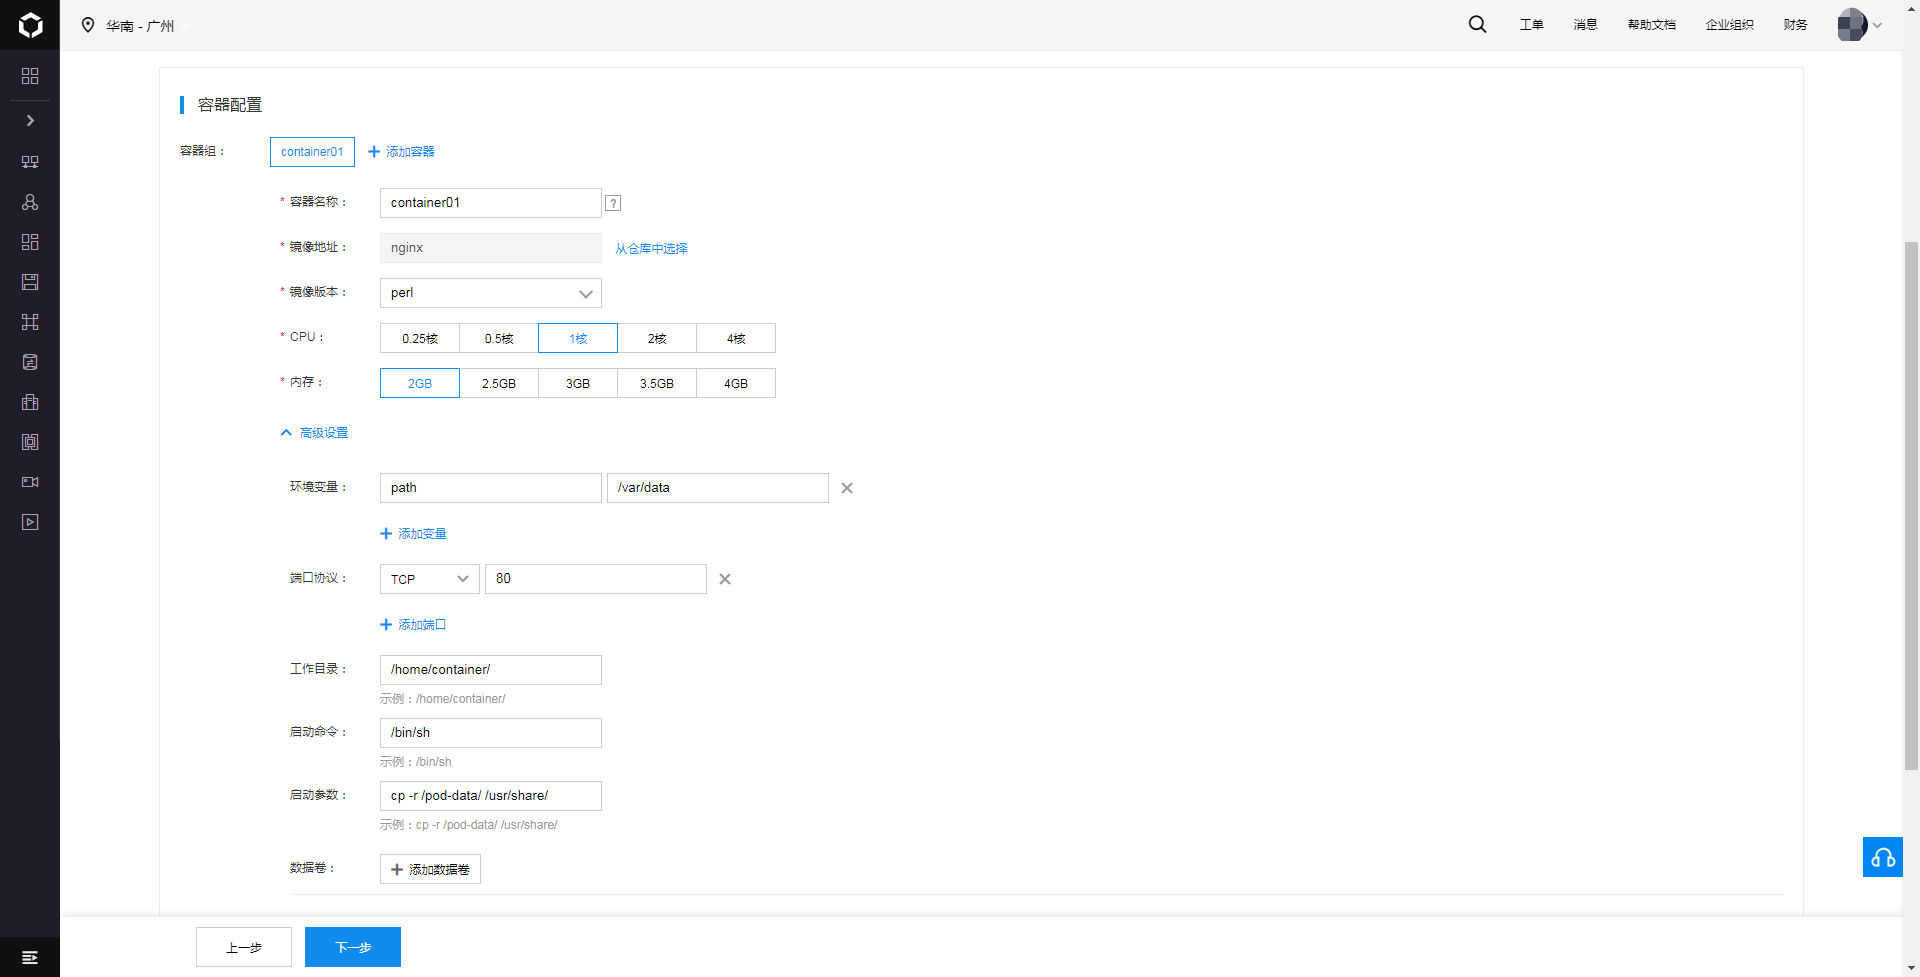Open the storage disk sidebar icon
Image resolution: width=1920 pixels, height=977 pixels.
[30, 282]
